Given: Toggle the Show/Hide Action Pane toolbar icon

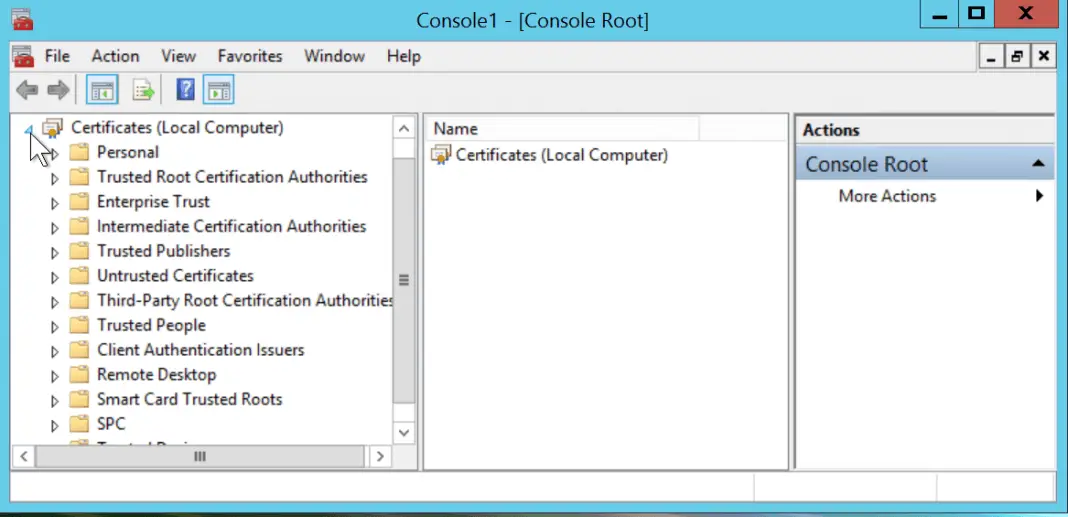Looking at the screenshot, I should 218,91.
